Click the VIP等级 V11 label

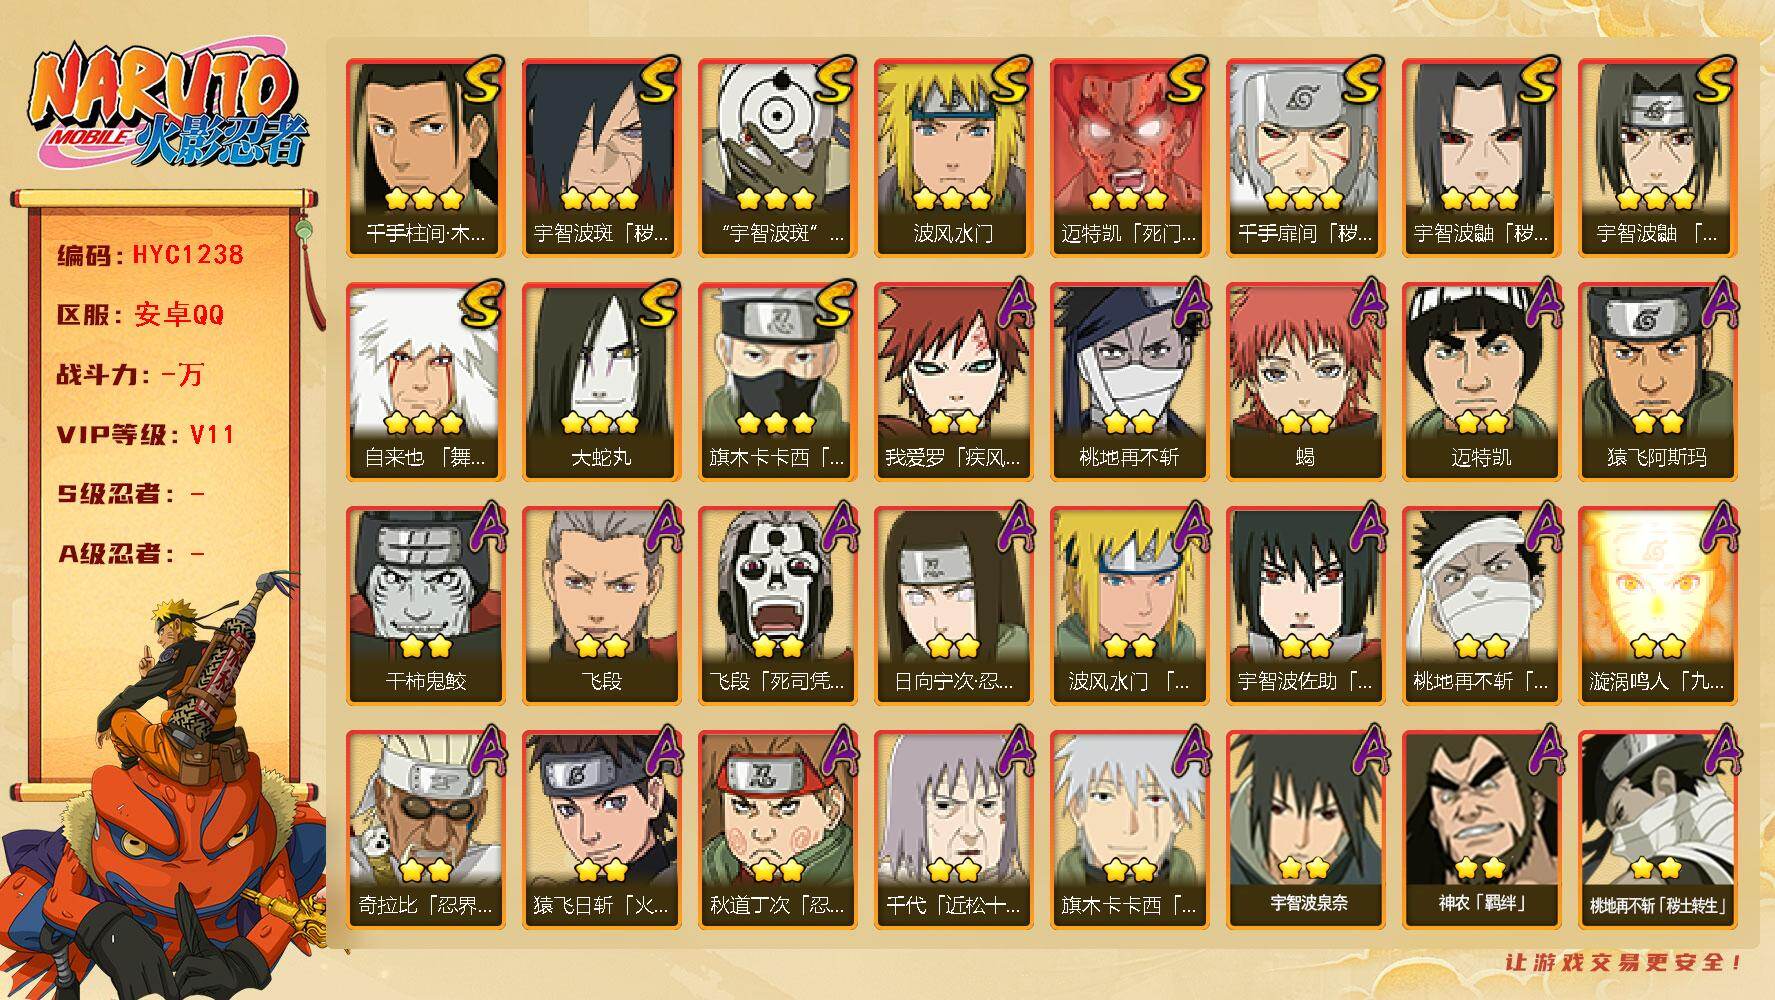click(x=145, y=435)
